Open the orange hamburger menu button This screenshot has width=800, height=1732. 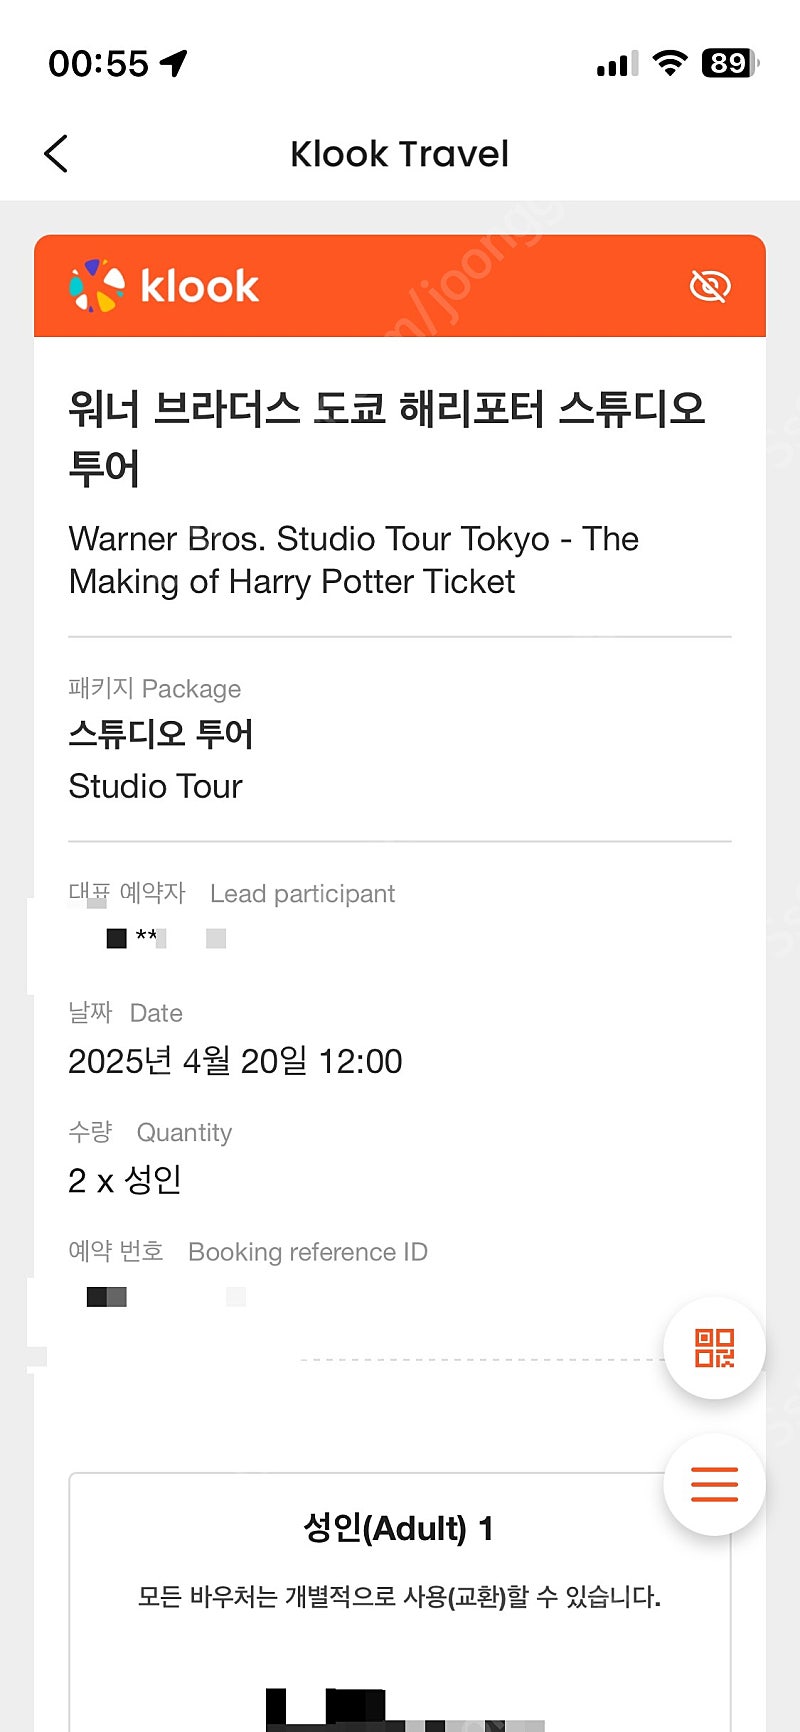point(715,1484)
